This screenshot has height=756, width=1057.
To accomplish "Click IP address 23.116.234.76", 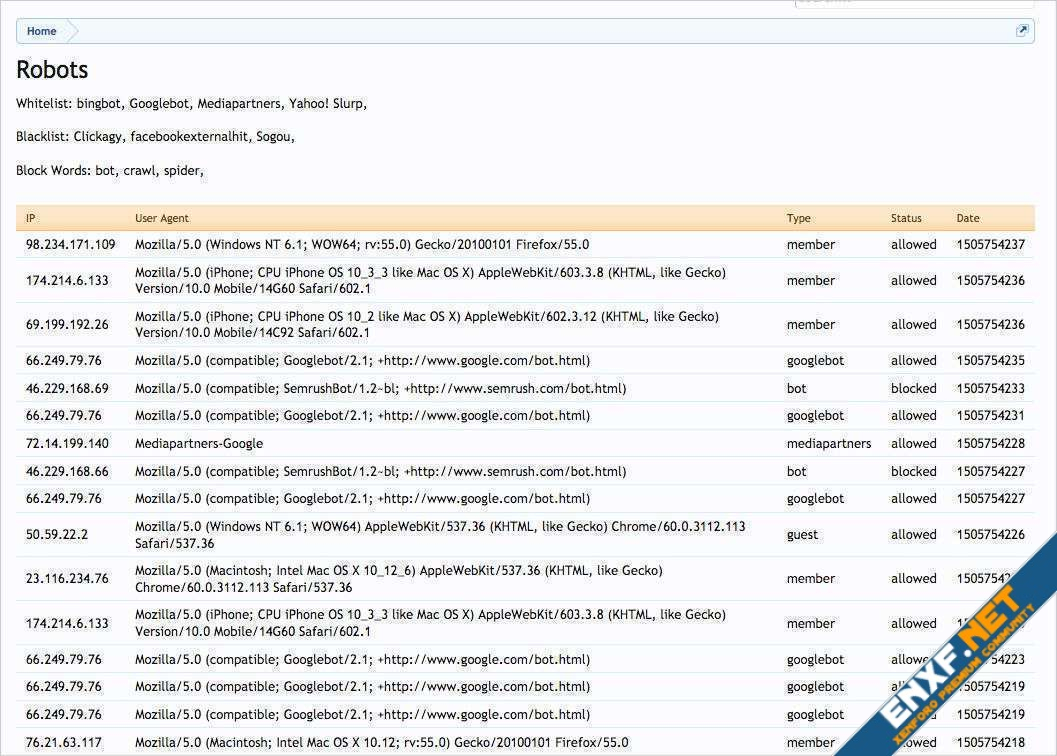I will (x=67, y=578).
